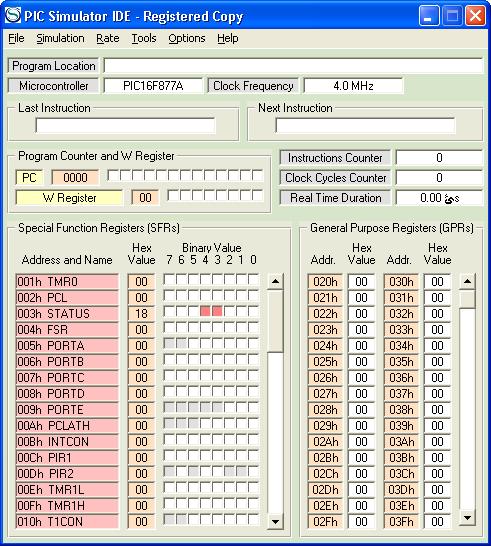
Task: Click SFR list scroll up arrow
Action: pyautogui.click(x=275, y=281)
